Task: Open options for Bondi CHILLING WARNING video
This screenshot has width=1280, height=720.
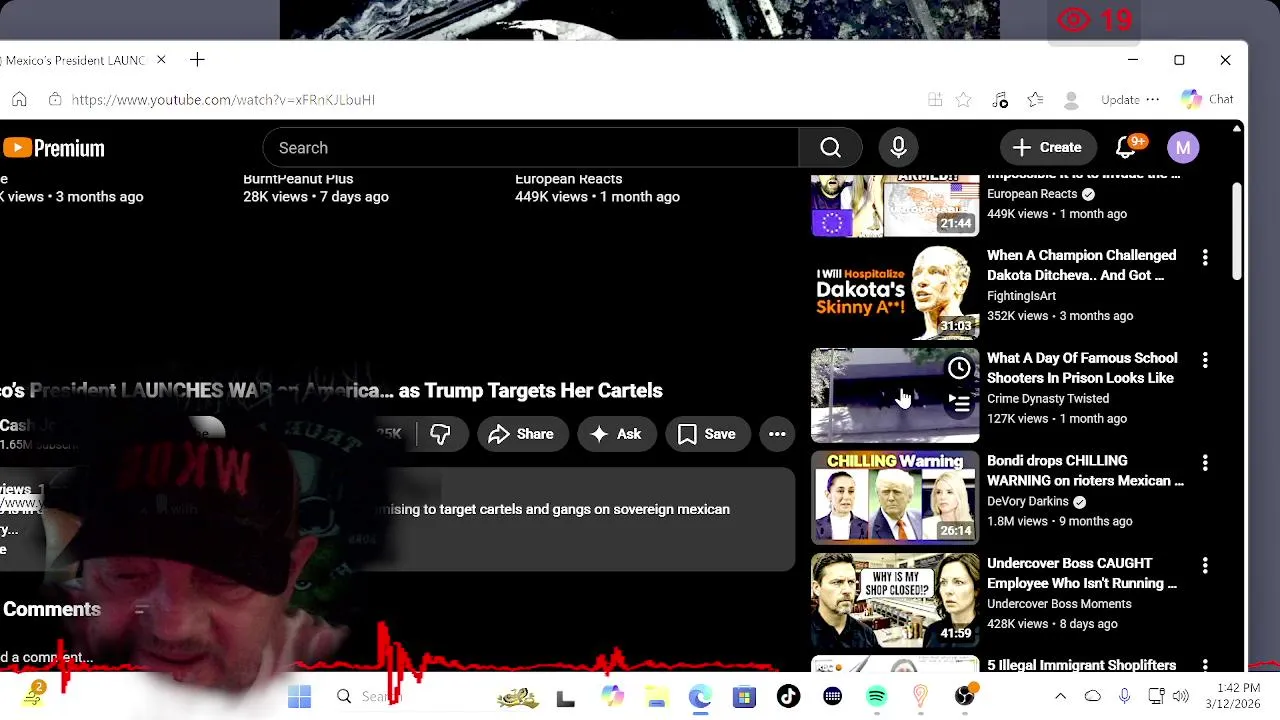Action: point(1205,462)
